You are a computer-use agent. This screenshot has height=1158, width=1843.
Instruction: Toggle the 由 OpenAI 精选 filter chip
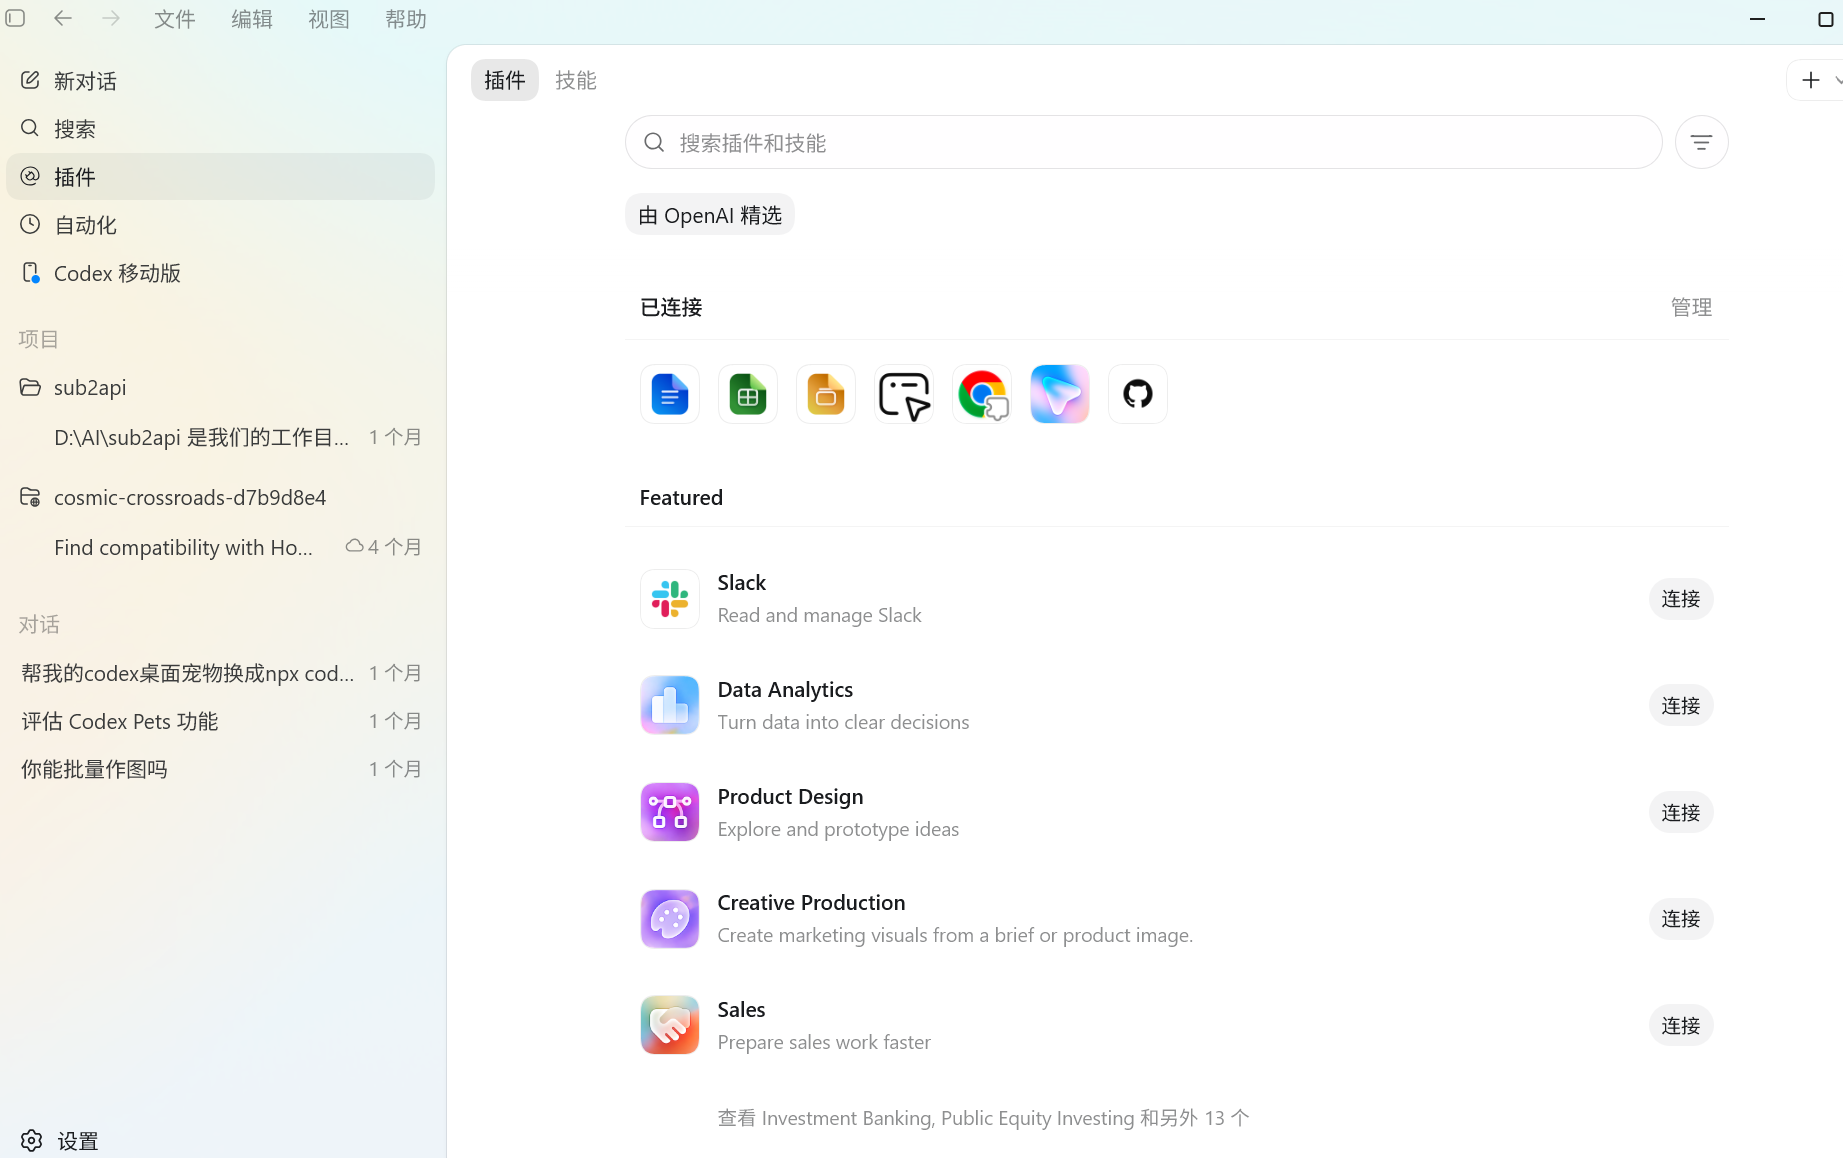710,215
